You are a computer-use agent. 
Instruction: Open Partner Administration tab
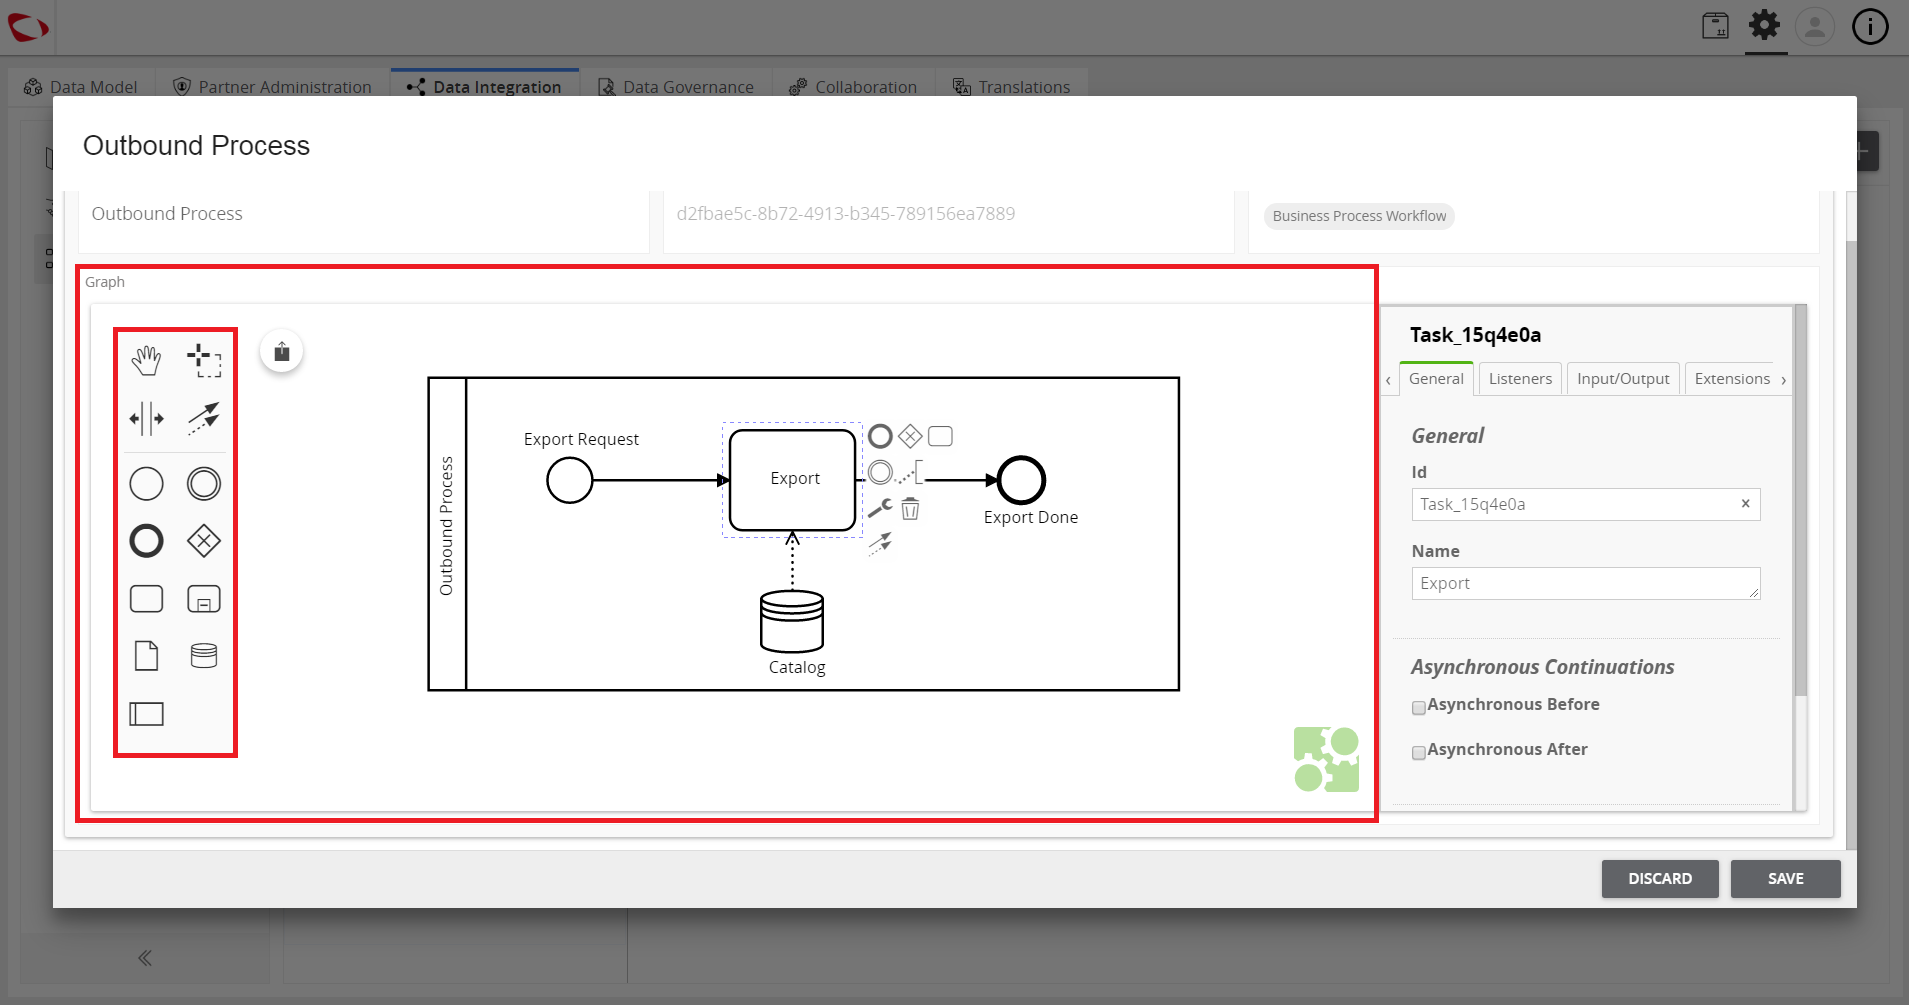[x=272, y=87]
